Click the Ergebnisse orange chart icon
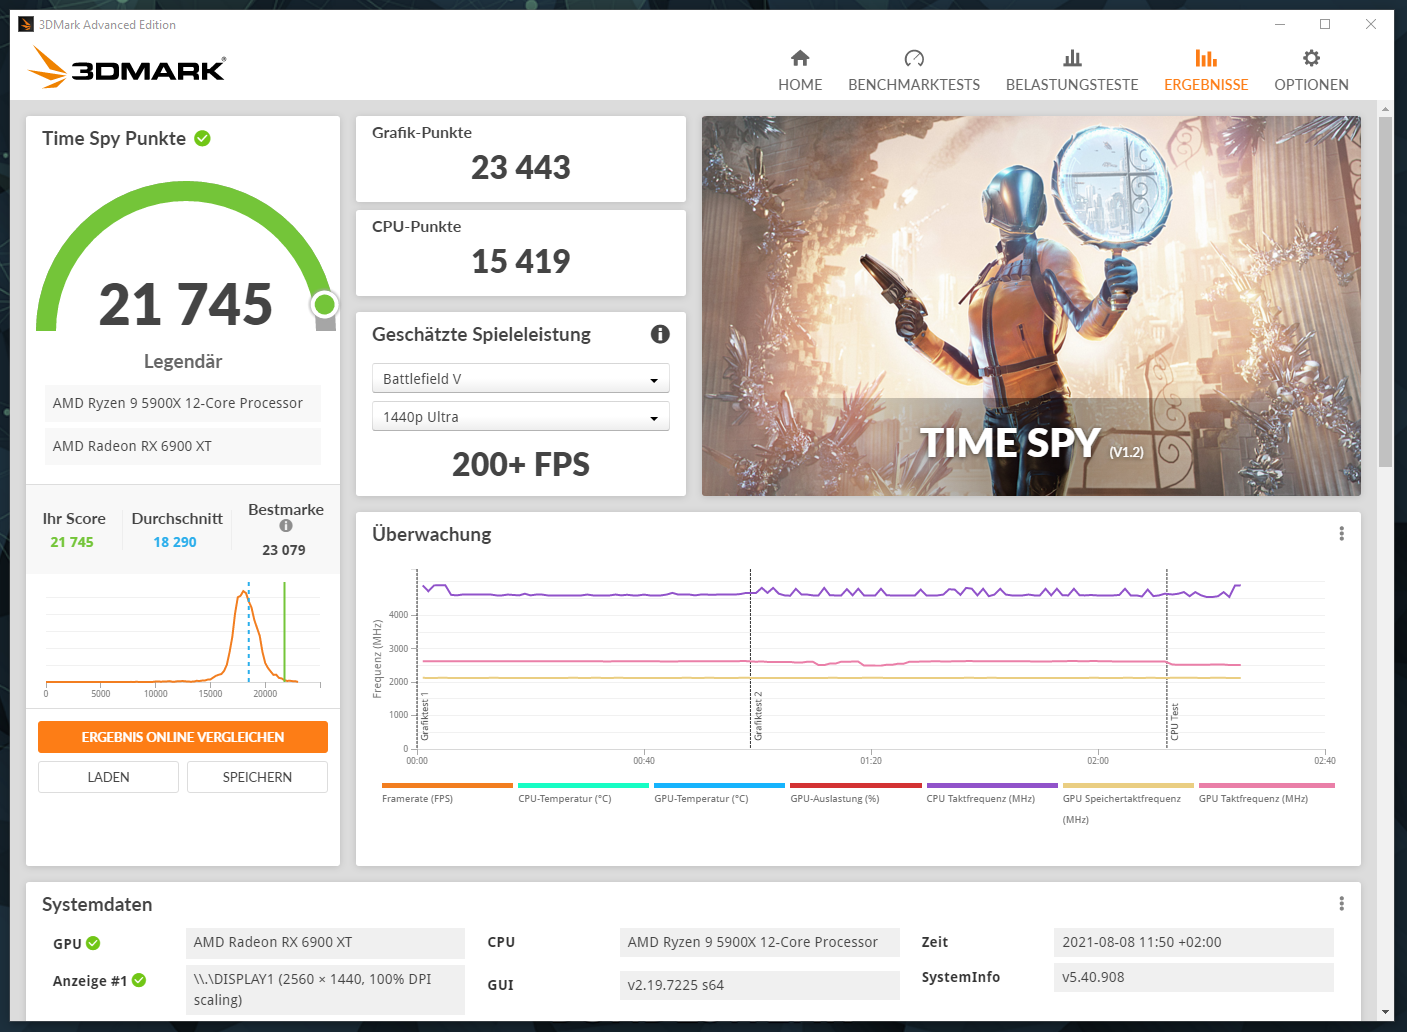The height and width of the screenshot is (1032, 1407). tap(1206, 58)
